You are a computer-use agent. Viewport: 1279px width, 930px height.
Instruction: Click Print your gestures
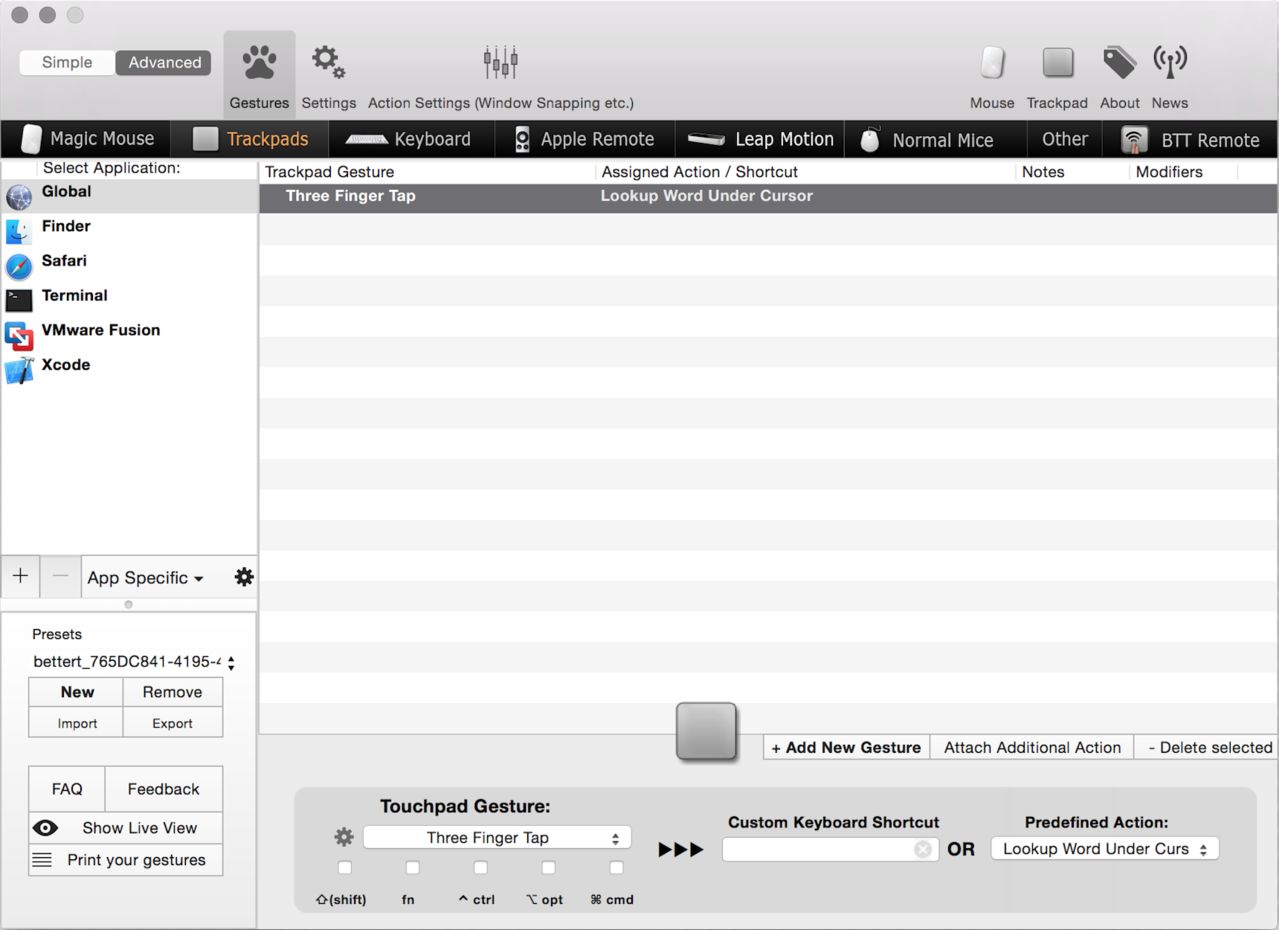point(126,860)
